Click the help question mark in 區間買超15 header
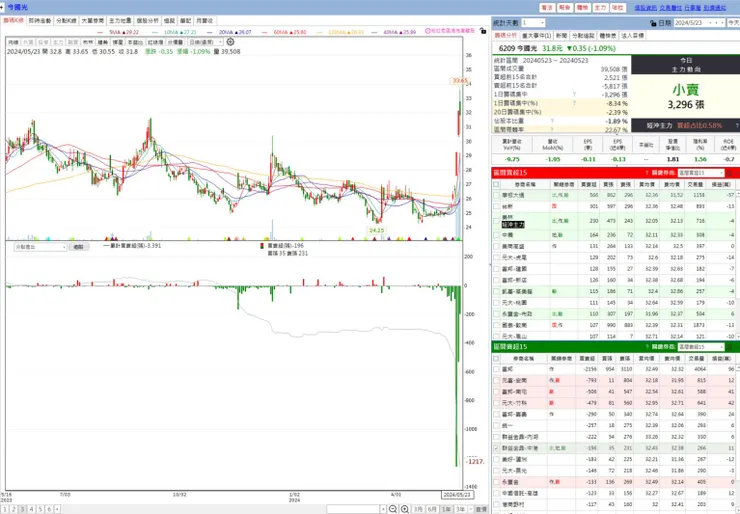Viewport: 740px width, 514px height. point(647,173)
